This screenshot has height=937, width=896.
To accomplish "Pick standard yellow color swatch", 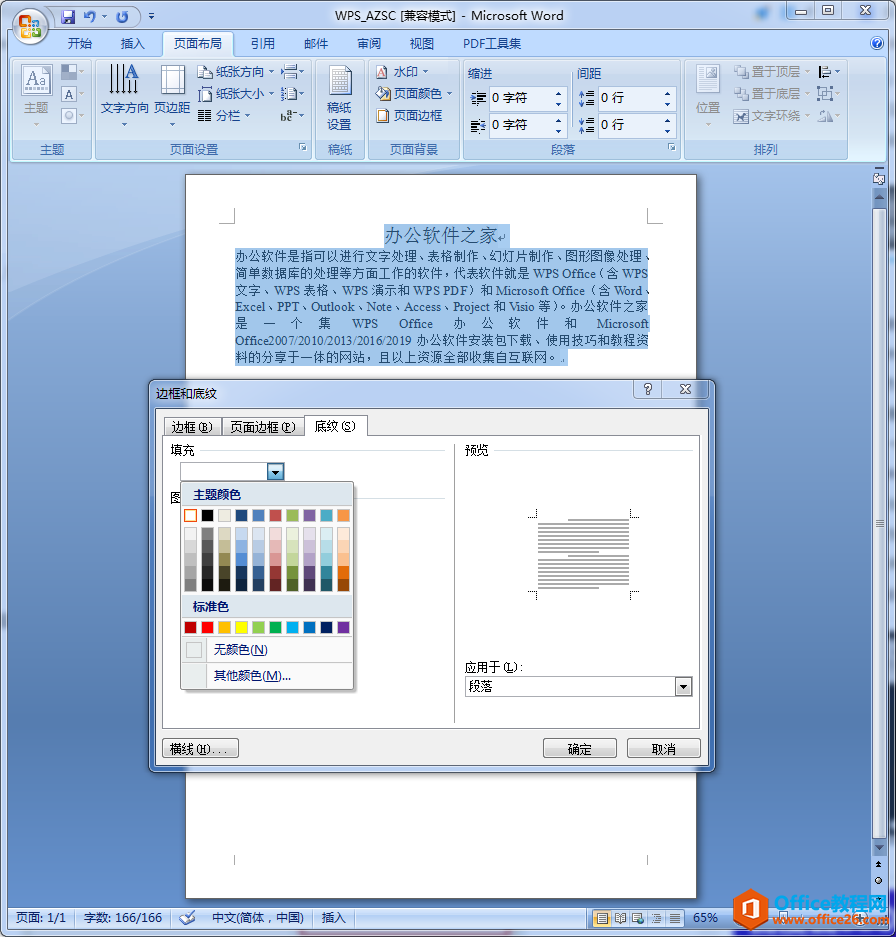I will tap(241, 627).
